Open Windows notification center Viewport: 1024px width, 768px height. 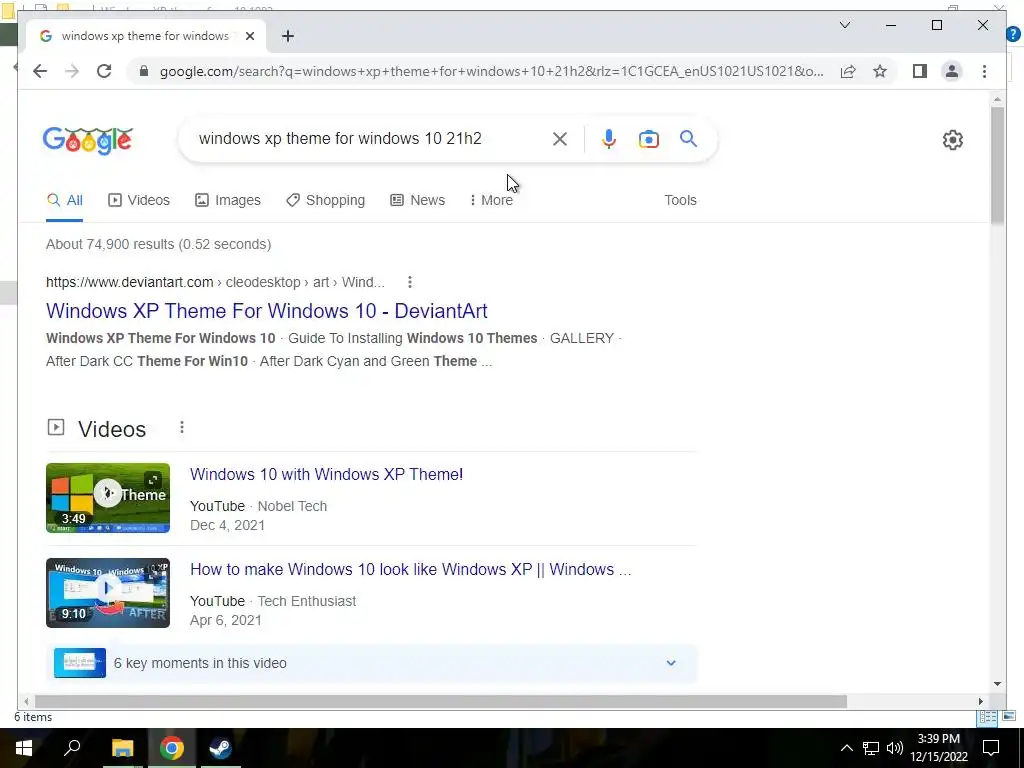991,748
